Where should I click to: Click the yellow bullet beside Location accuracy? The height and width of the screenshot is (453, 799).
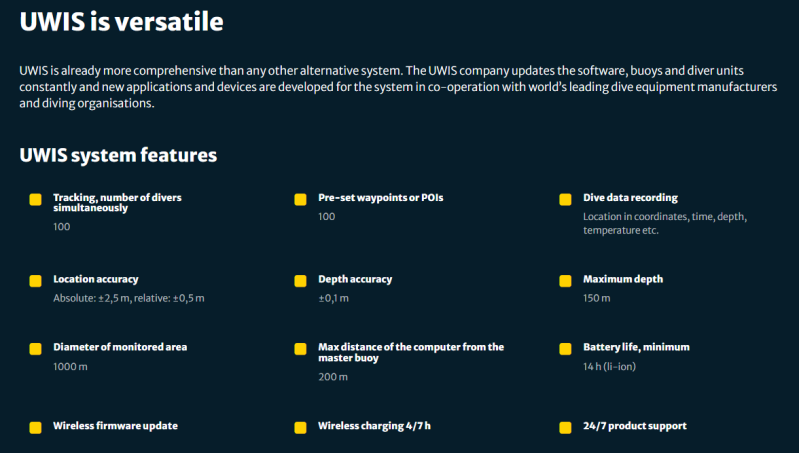click(35, 281)
